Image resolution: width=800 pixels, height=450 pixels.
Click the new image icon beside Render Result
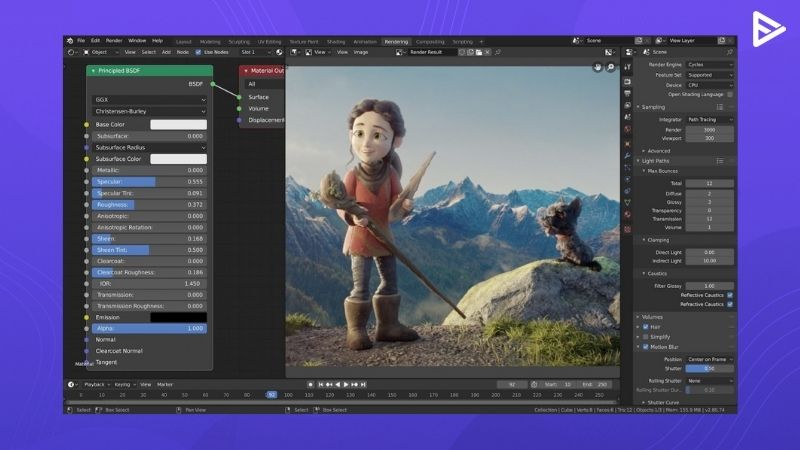tap(470, 52)
